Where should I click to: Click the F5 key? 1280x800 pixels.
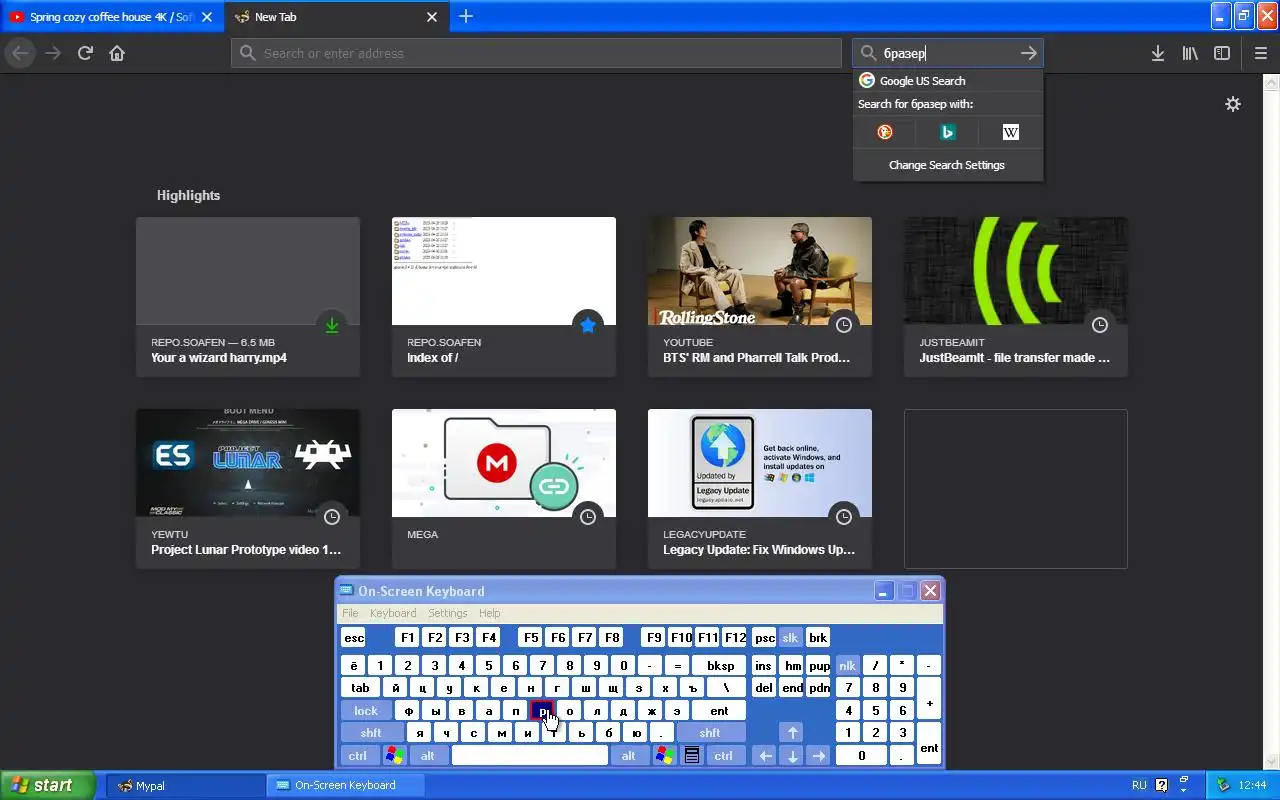tap(531, 638)
